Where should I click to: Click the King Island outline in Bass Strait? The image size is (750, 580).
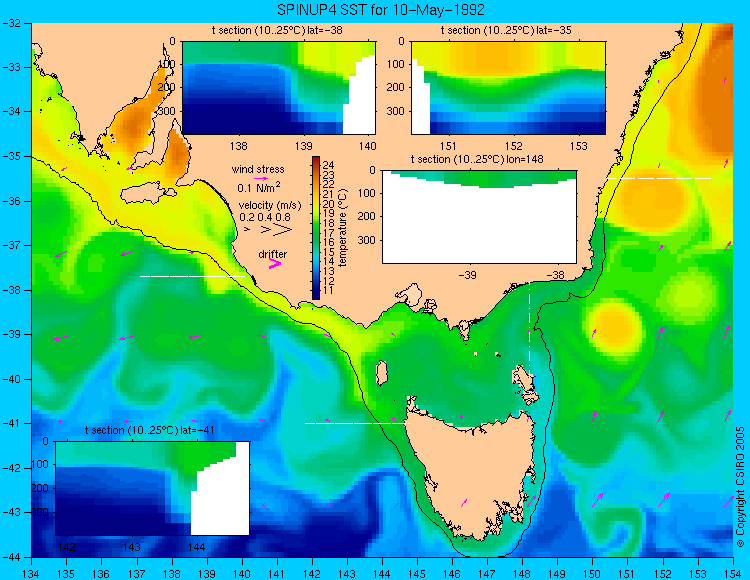click(381, 373)
